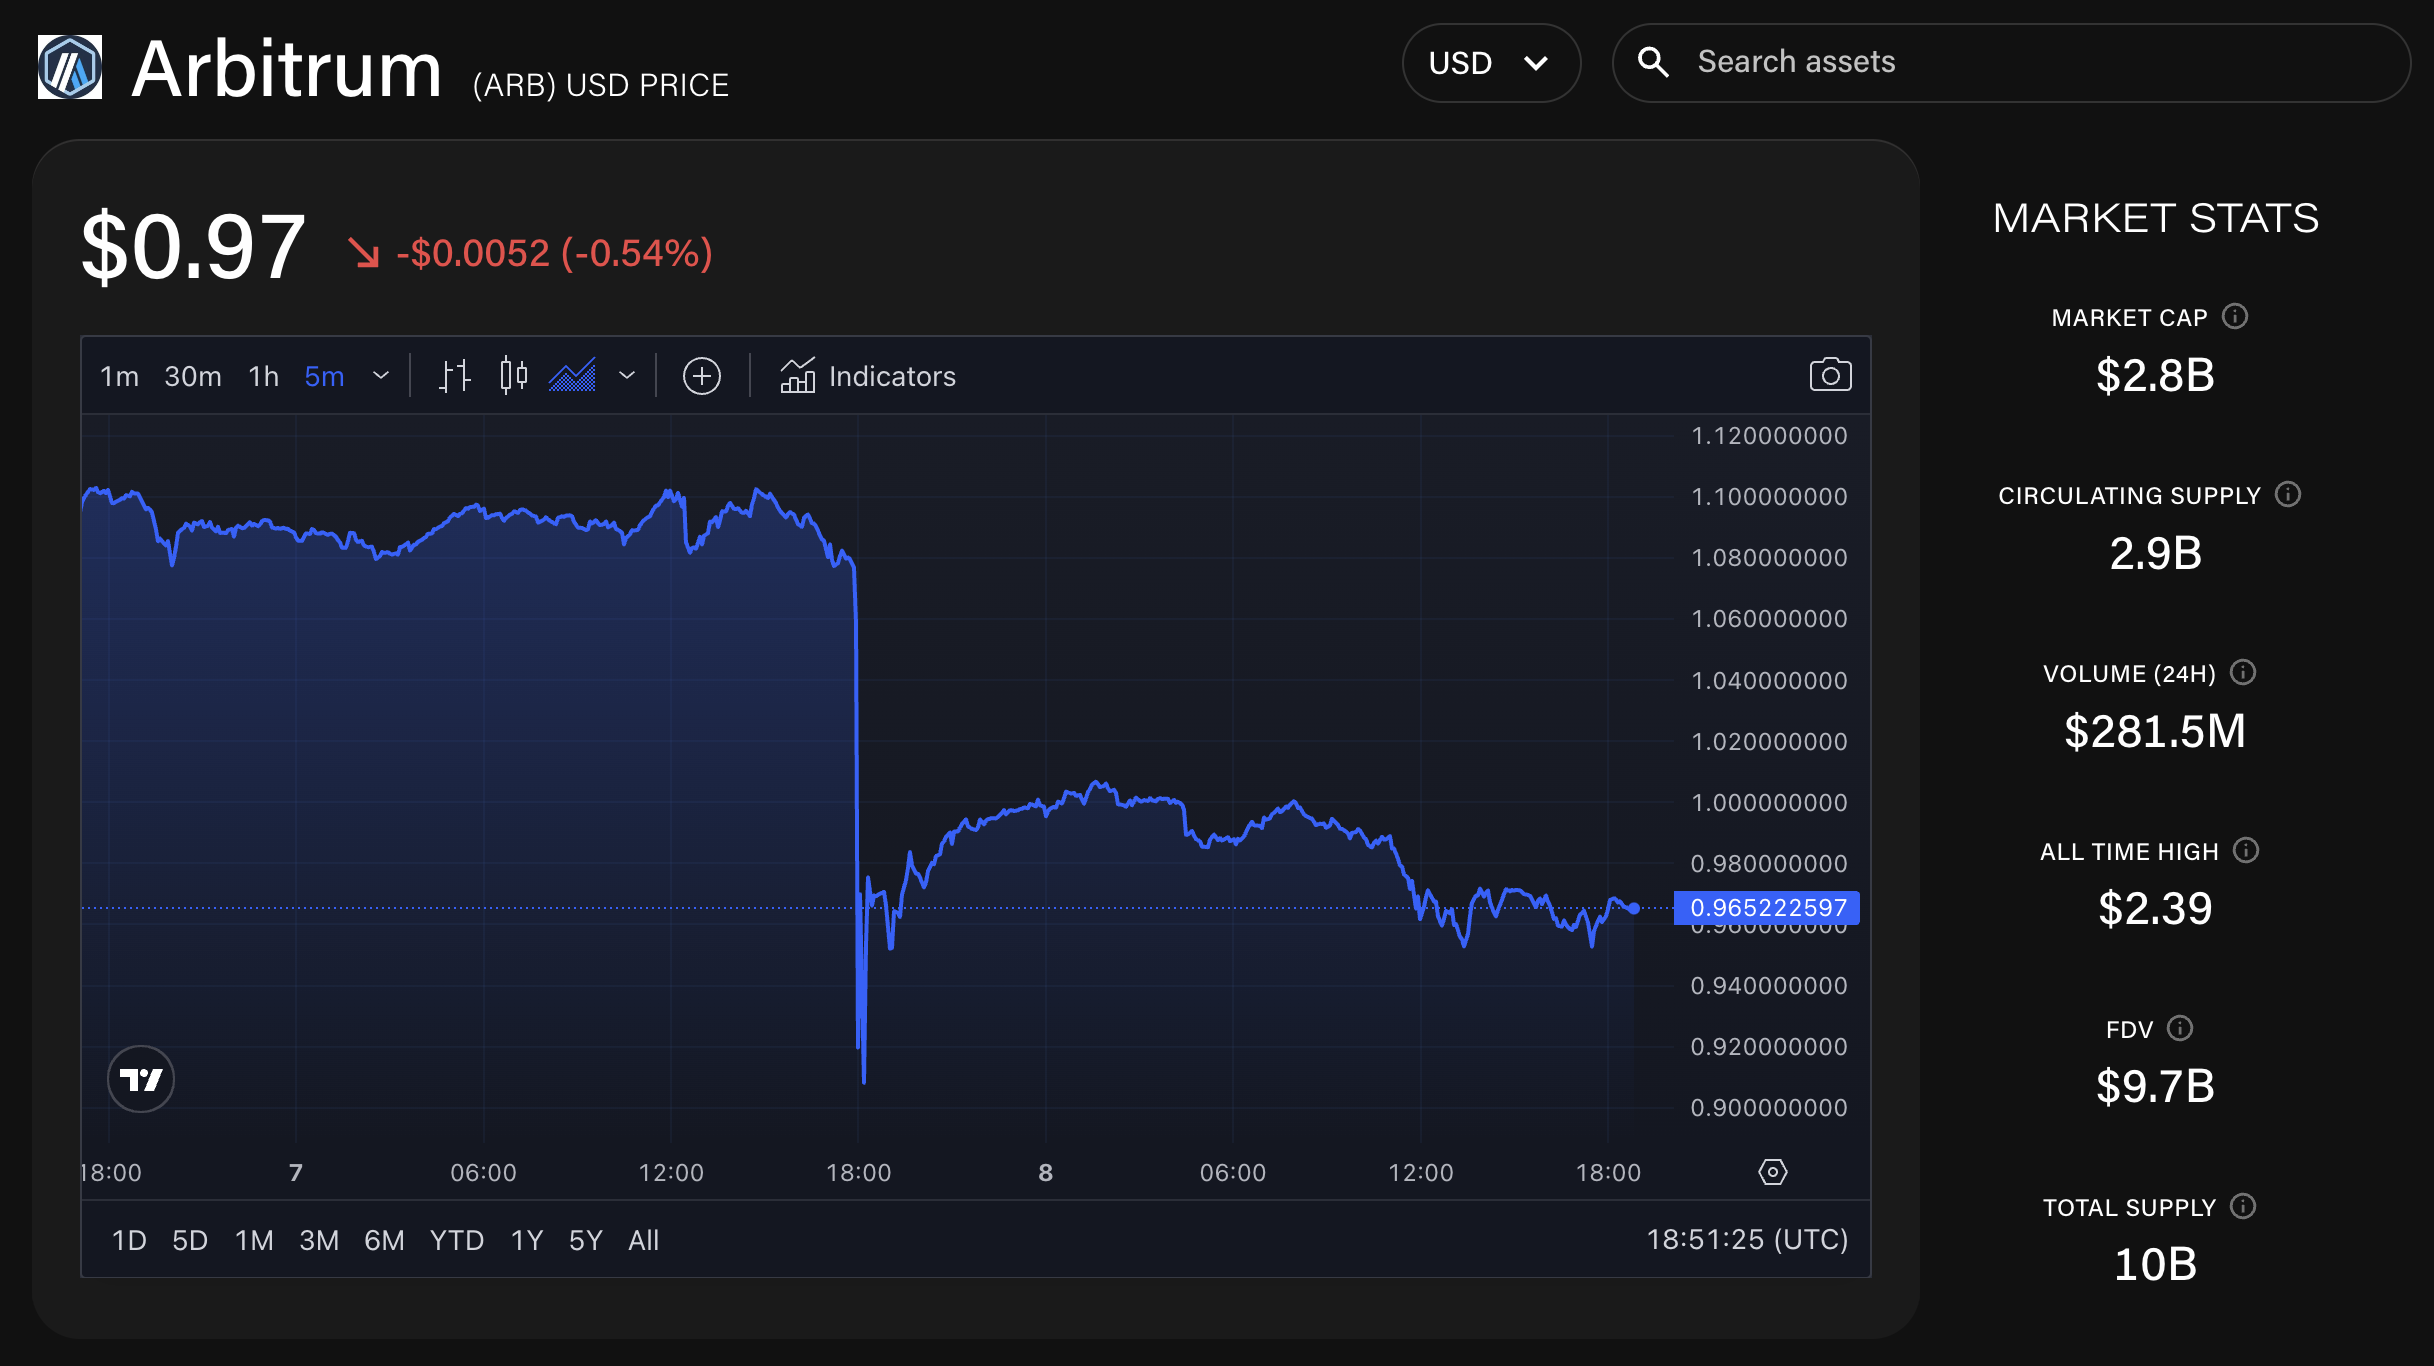
Task: Open the Indicators menu
Action: (x=868, y=376)
